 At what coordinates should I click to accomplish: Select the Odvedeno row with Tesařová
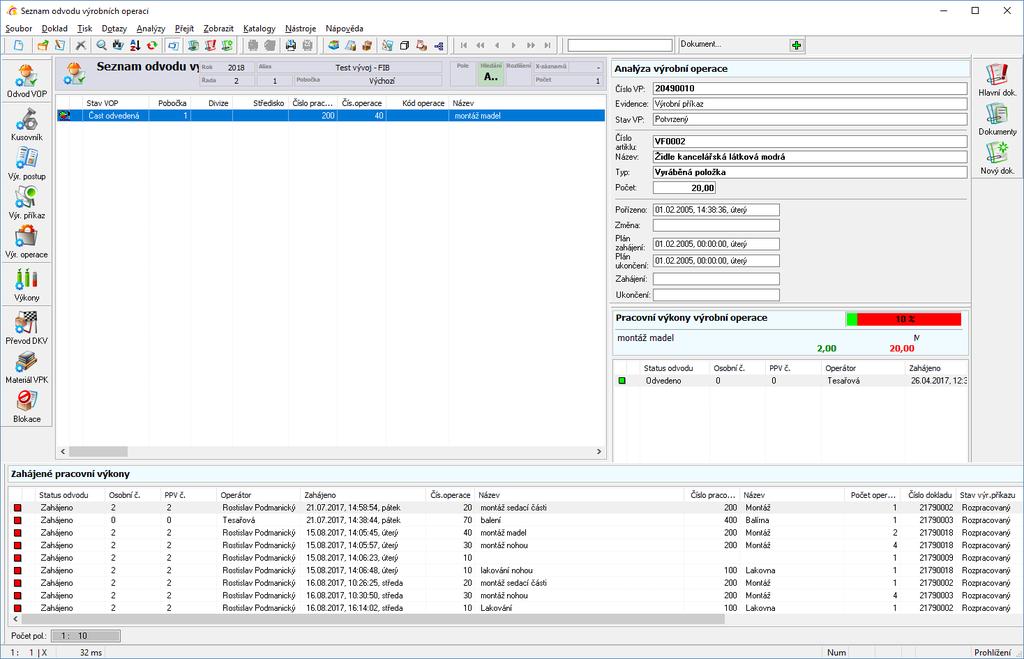click(790, 381)
